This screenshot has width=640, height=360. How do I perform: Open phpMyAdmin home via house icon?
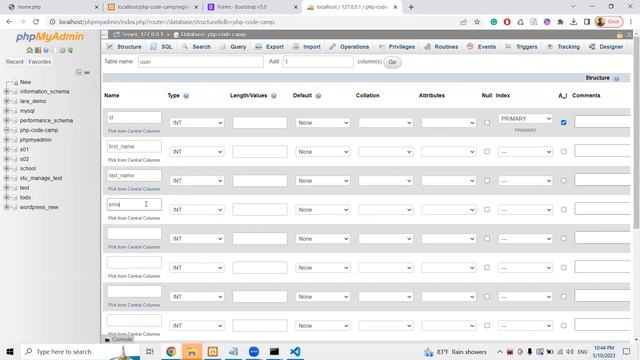(x=29, y=50)
